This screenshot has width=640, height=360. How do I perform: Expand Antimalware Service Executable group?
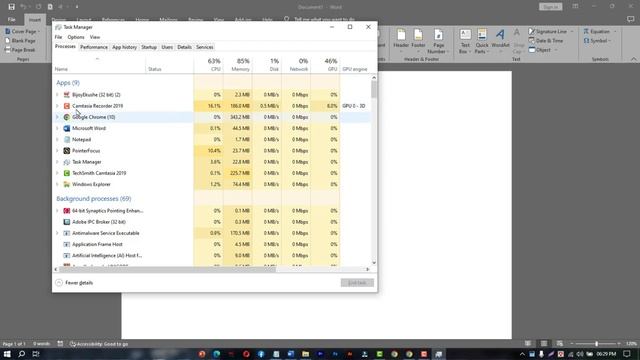coord(57,233)
